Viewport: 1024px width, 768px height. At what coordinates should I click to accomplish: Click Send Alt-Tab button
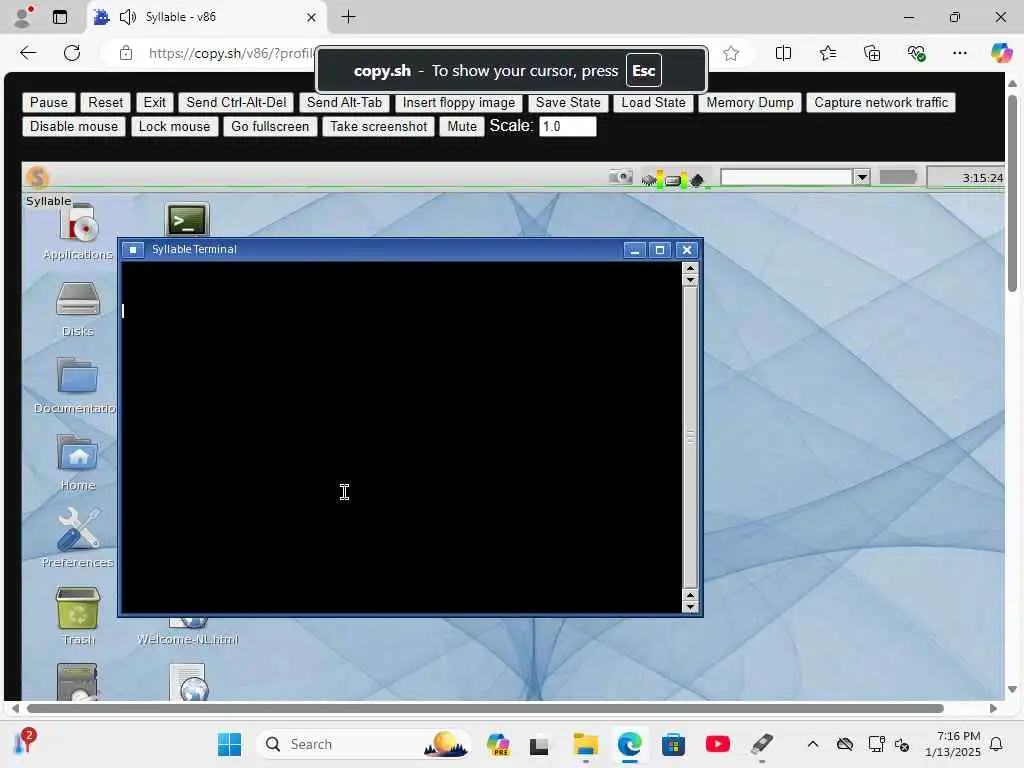coord(344,103)
